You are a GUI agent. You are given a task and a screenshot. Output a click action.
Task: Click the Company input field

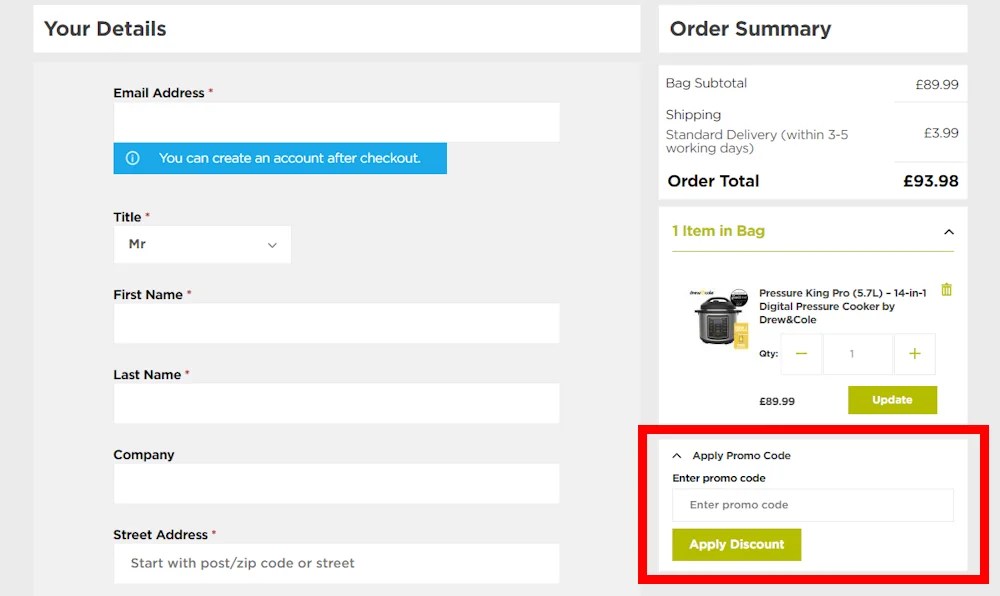point(335,483)
